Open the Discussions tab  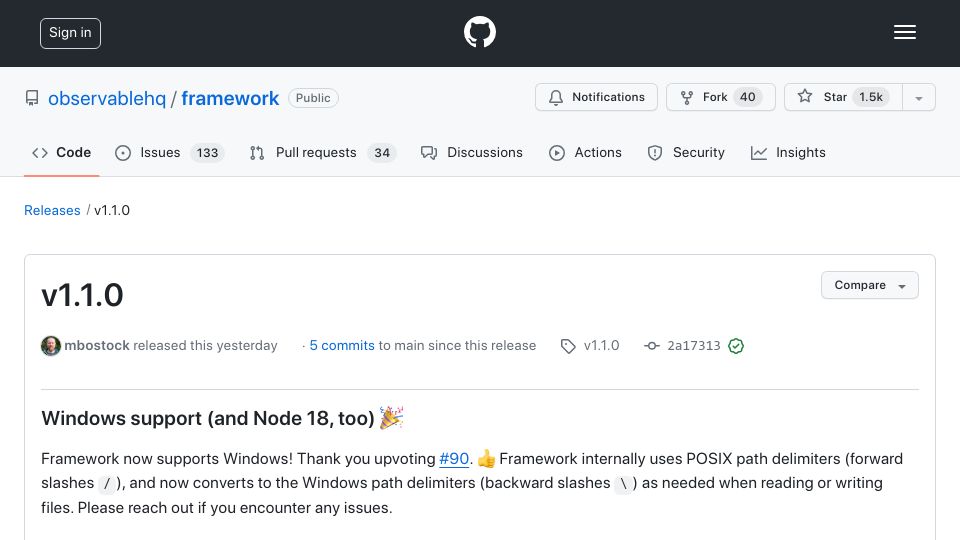pyautogui.click(x=471, y=152)
